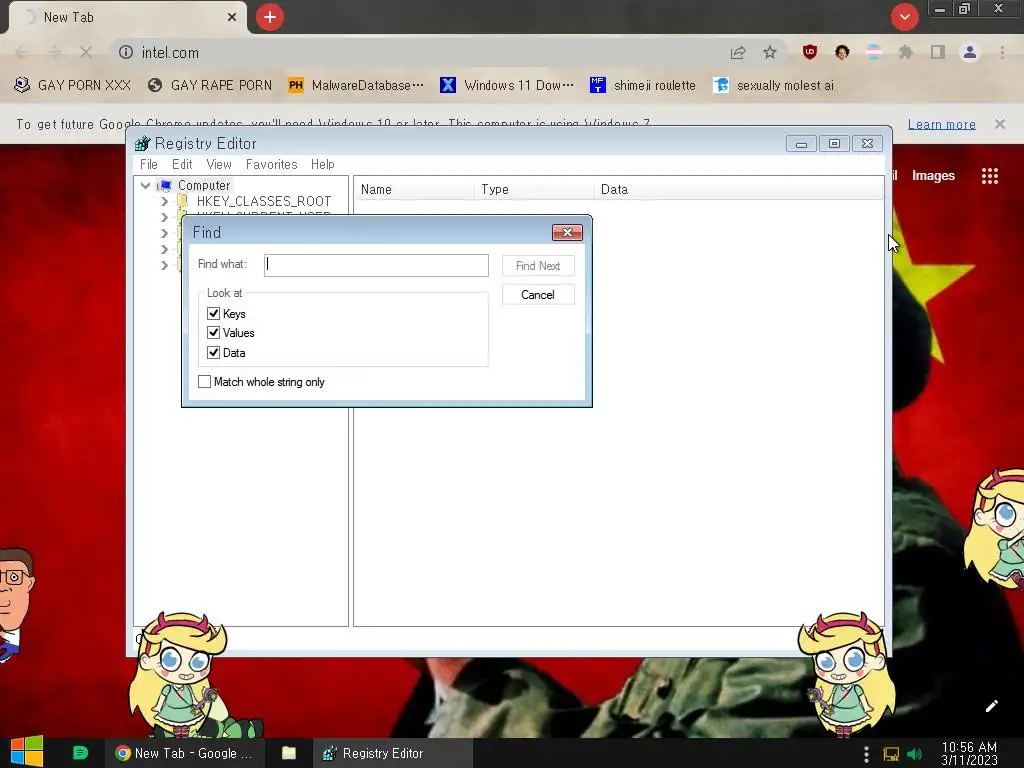
Task: Click the forward navigation arrow
Action: tap(54, 52)
